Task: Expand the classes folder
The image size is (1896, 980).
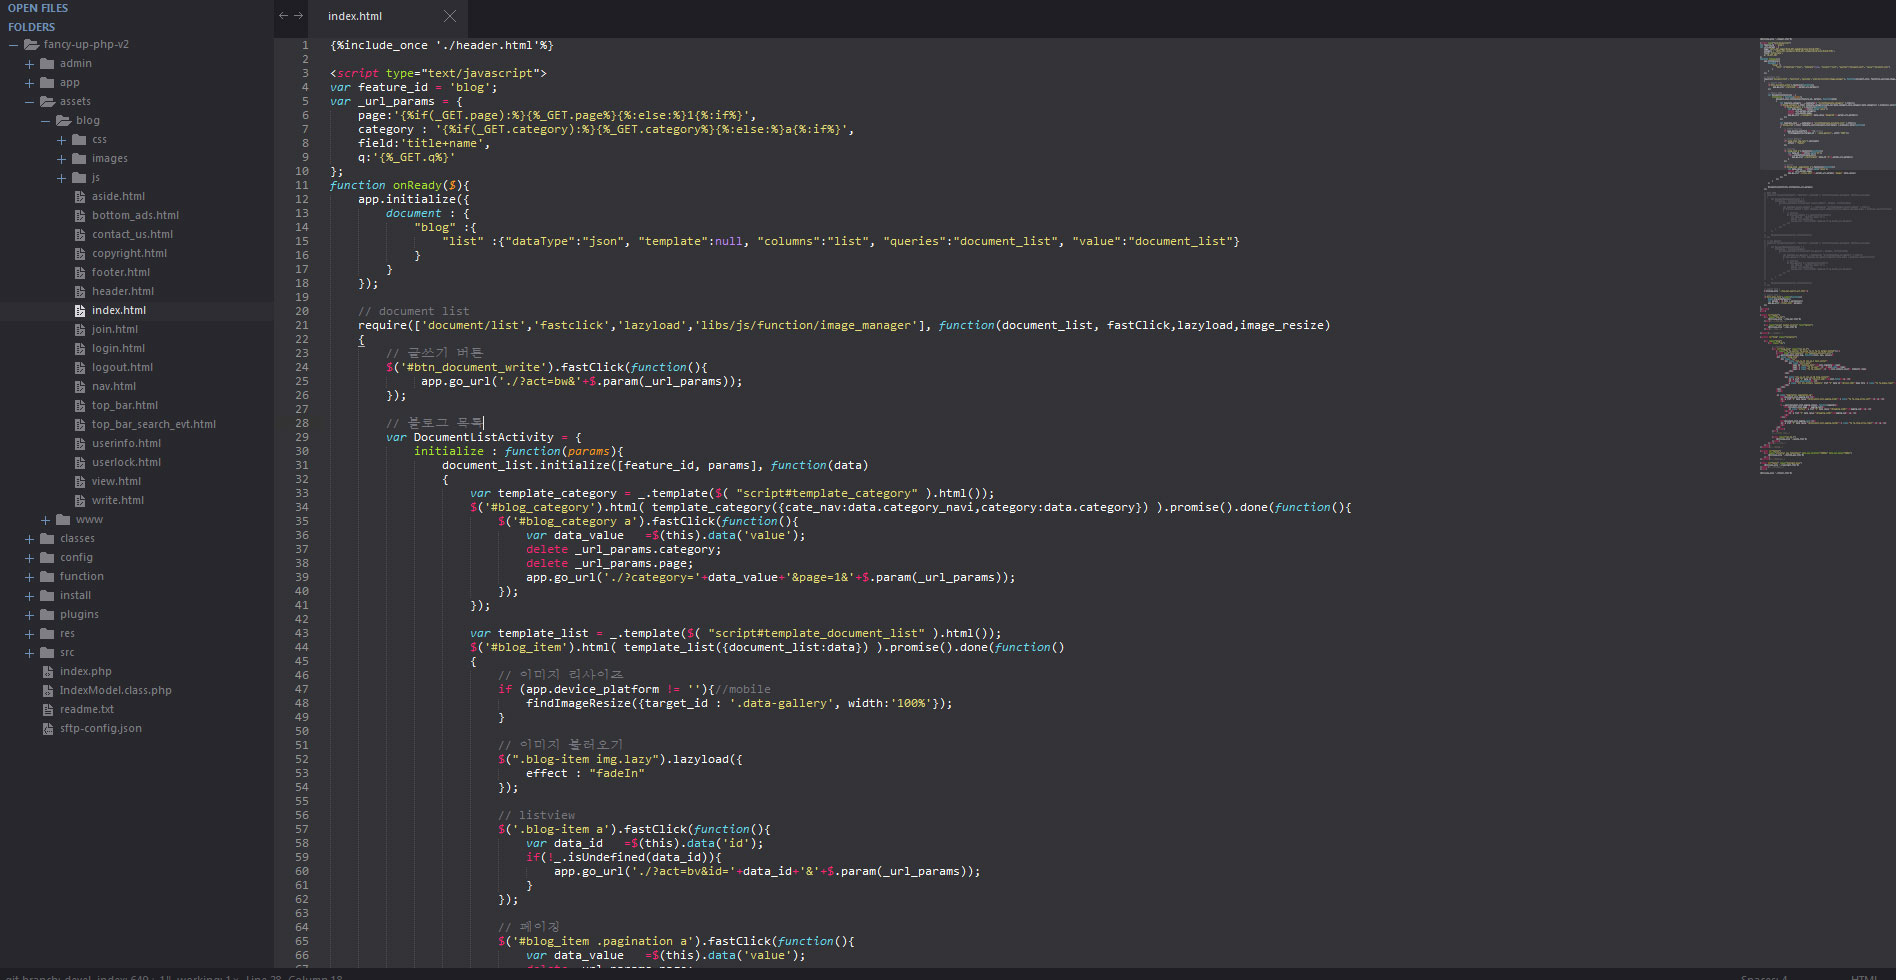Action: [x=30, y=539]
